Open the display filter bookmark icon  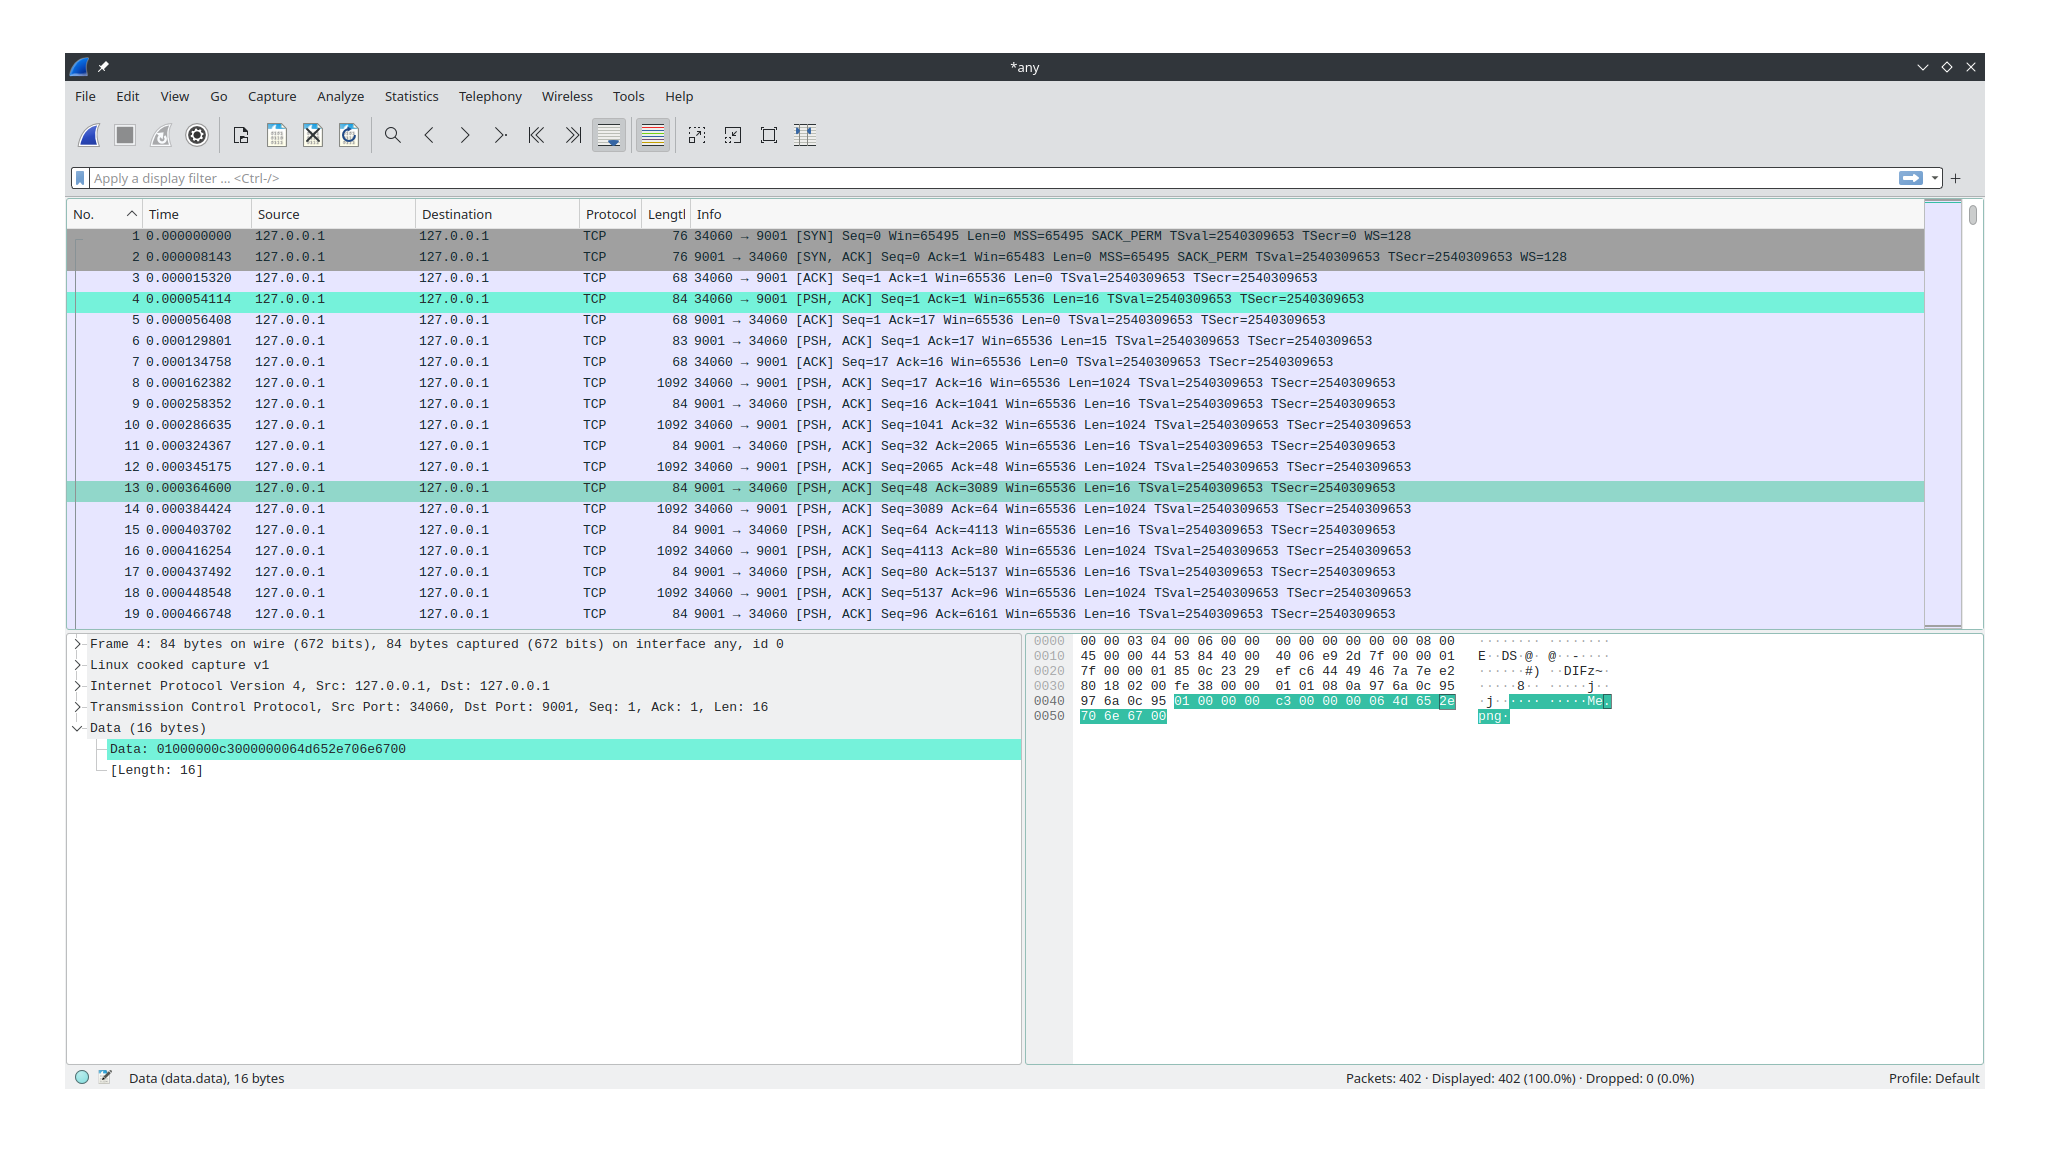[80, 178]
